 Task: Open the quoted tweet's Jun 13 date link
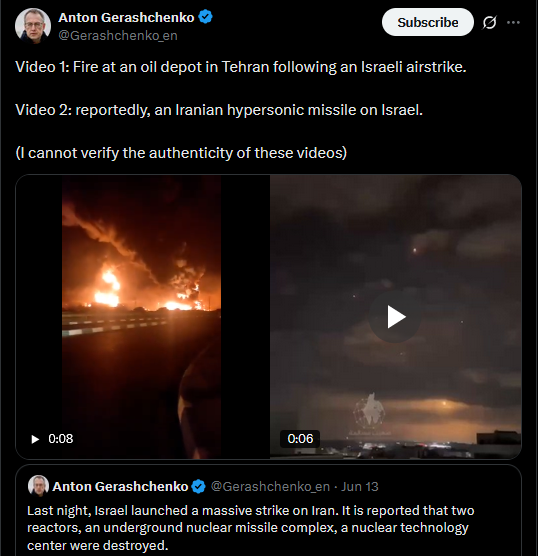[x=360, y=486]
